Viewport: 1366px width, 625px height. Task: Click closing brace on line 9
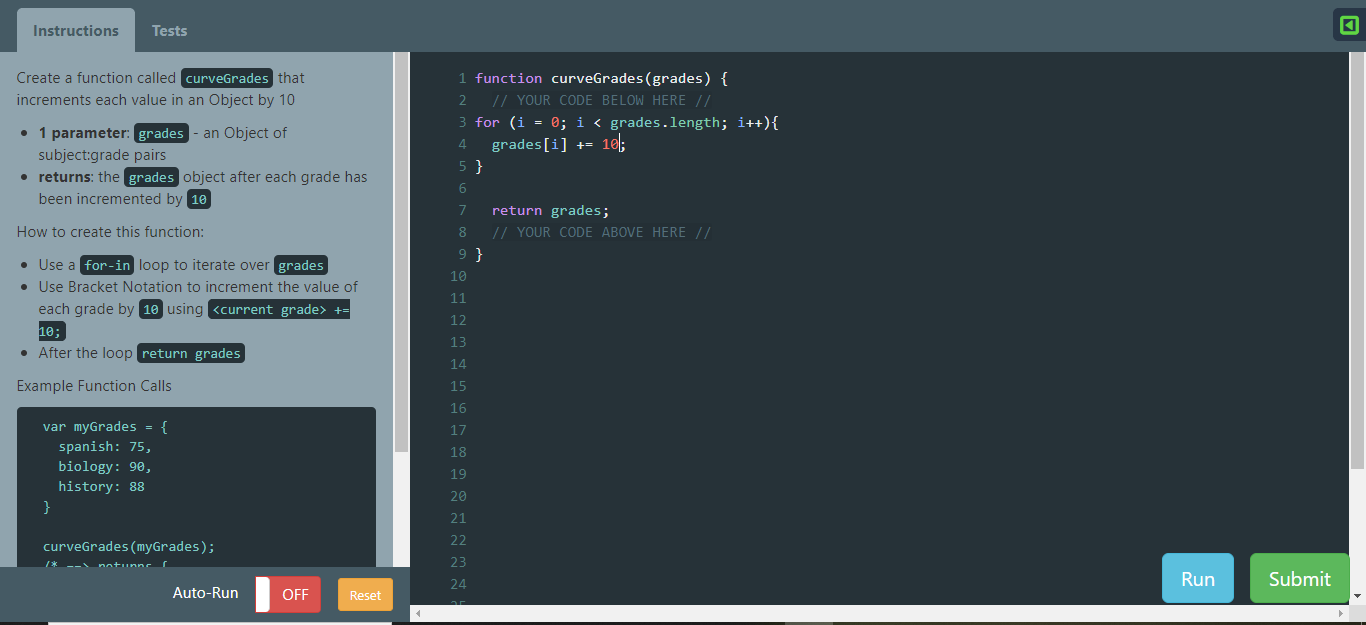[479, 254]
